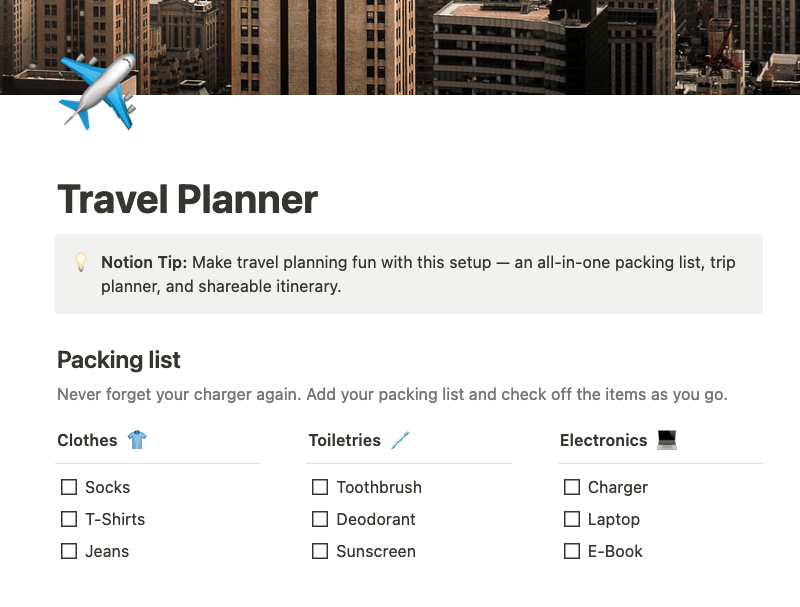Image resolution: width=800 pixels, height=607 pixels.
Task: Check the Socks checkbox
Action: click(x=69, y=487)
